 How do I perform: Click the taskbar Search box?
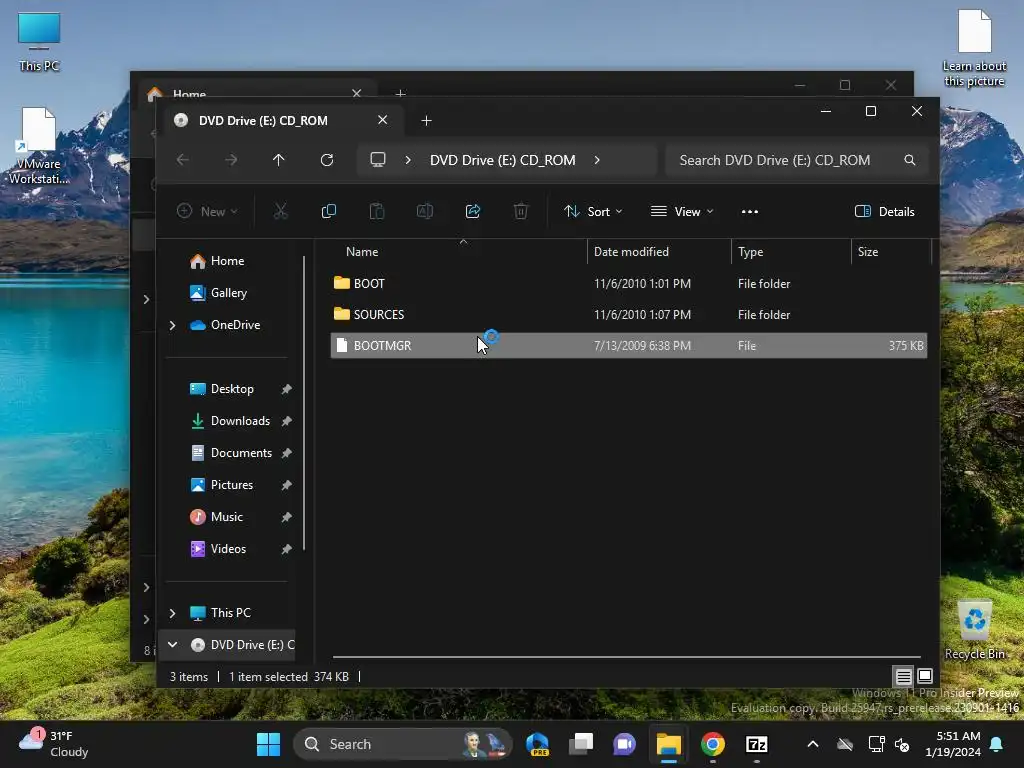click(403, 744)
